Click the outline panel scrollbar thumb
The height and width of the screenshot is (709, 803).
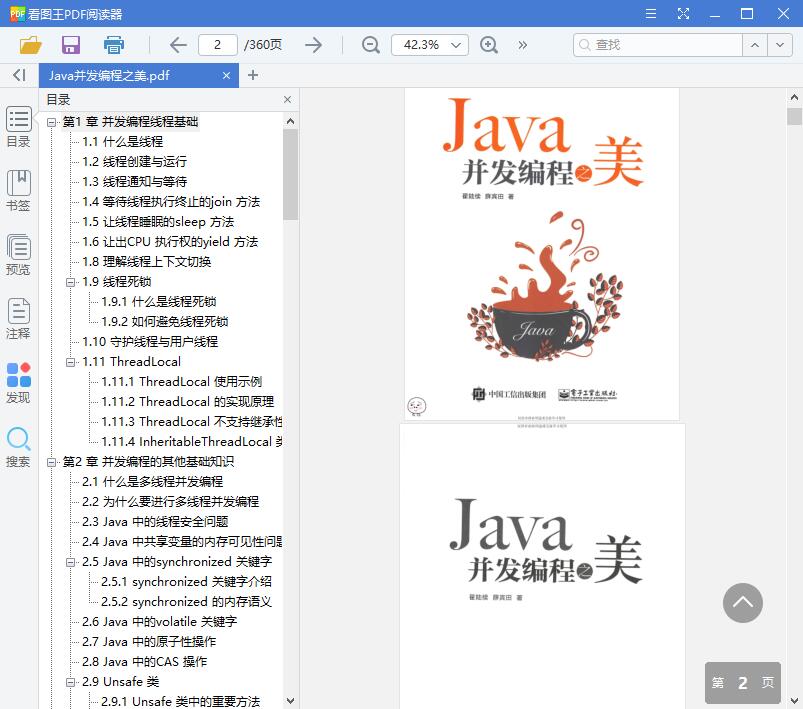pyautogui.click(x=290, y=174)
